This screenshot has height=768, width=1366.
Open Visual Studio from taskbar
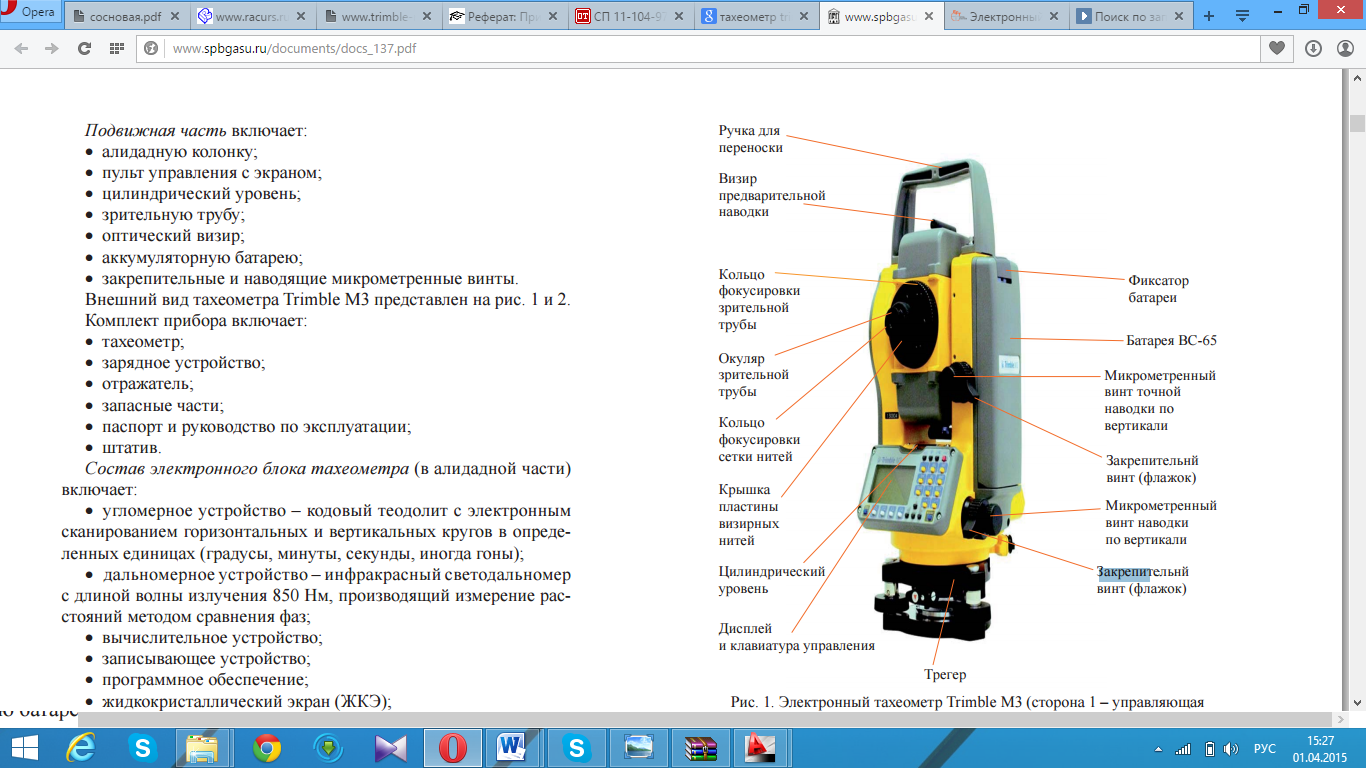tap(390, 748)
